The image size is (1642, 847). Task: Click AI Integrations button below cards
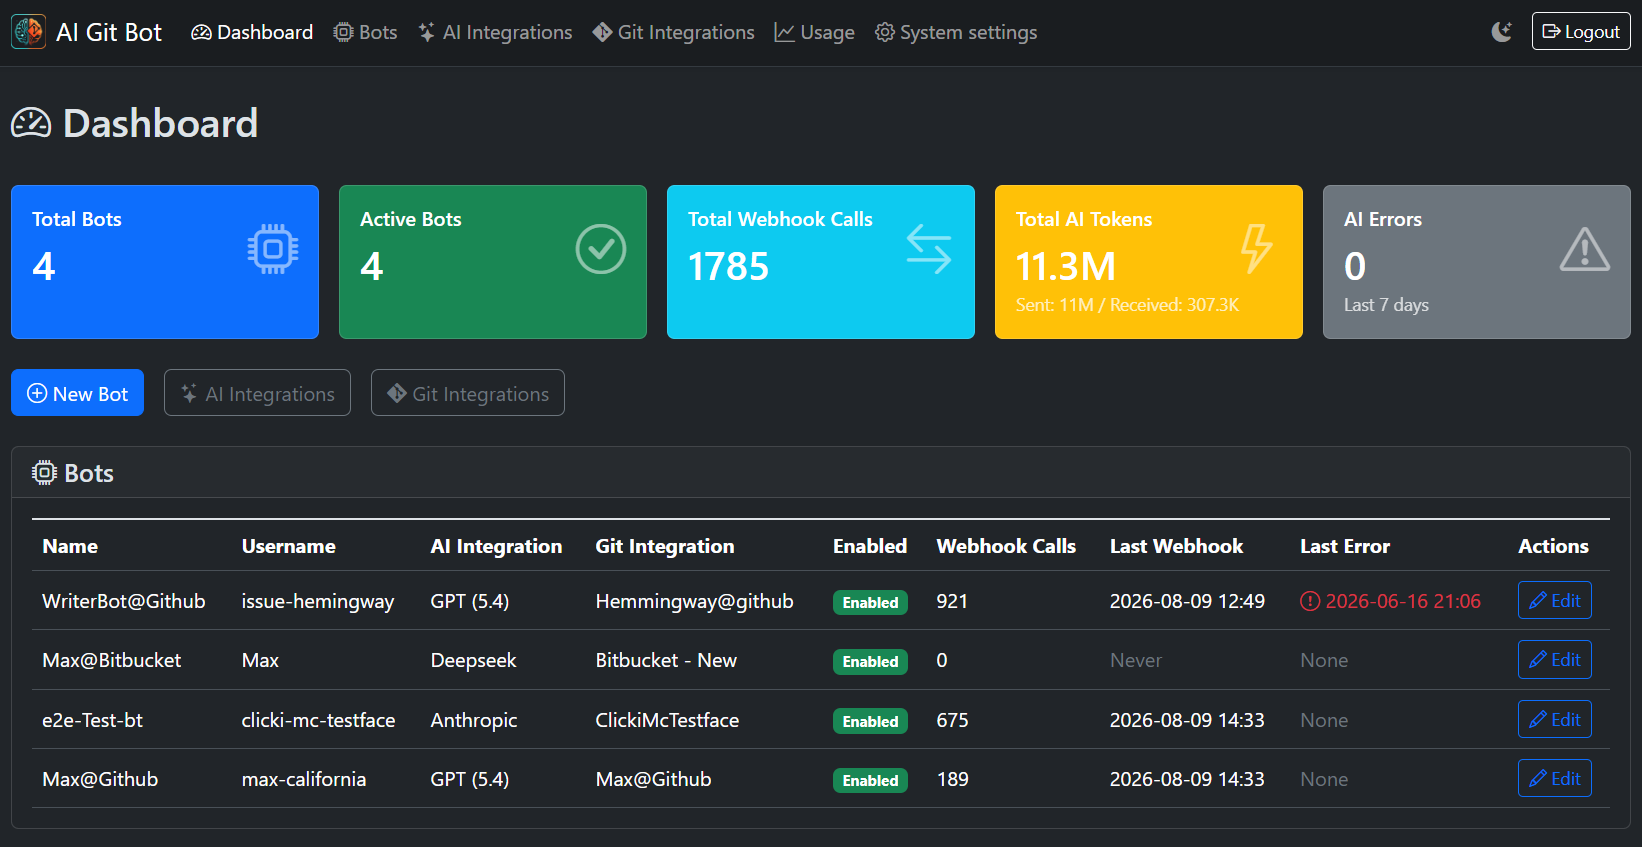pyautogui.click(x=257, y=393)
